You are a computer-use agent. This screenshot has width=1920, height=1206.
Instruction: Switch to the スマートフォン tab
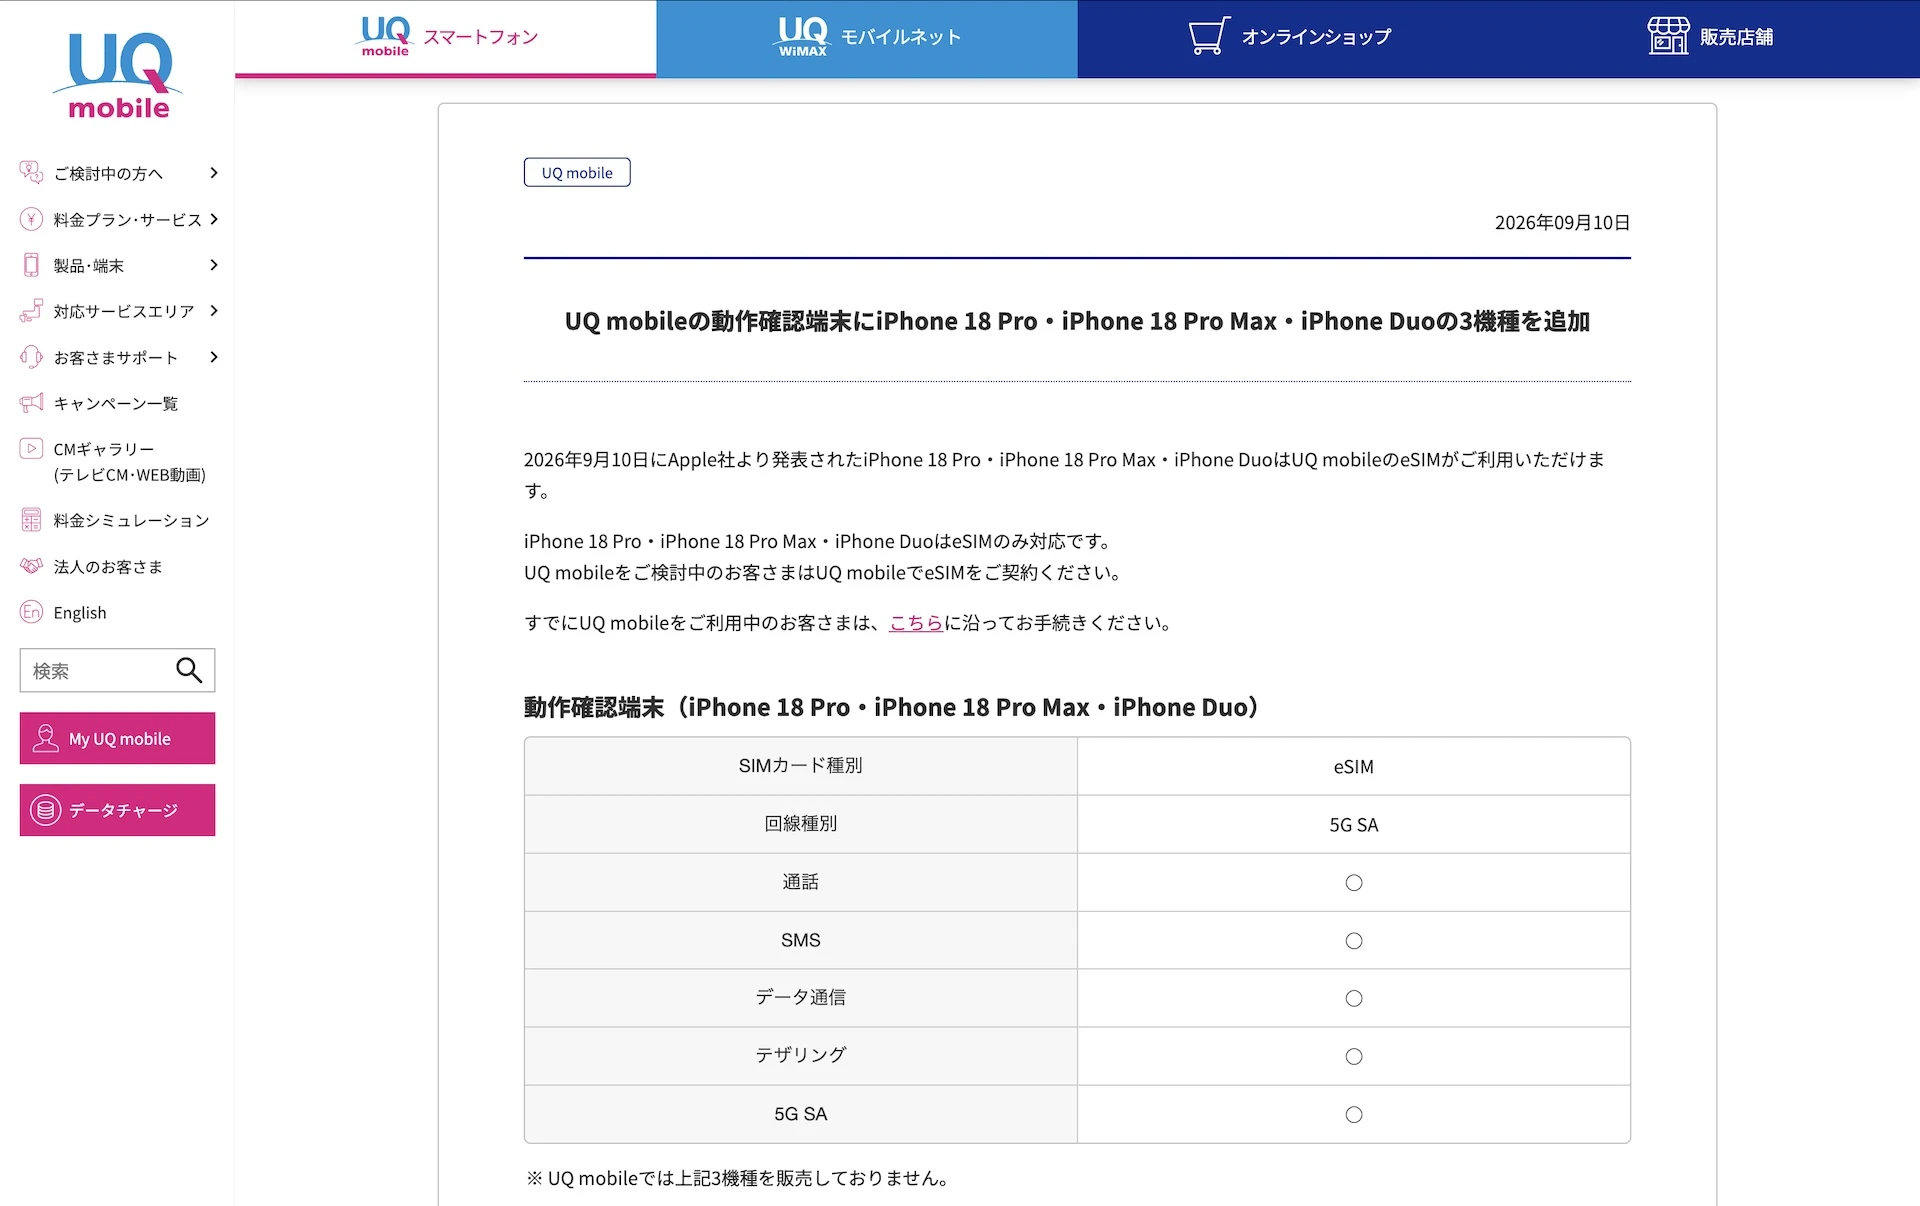[x=446, y=38]
